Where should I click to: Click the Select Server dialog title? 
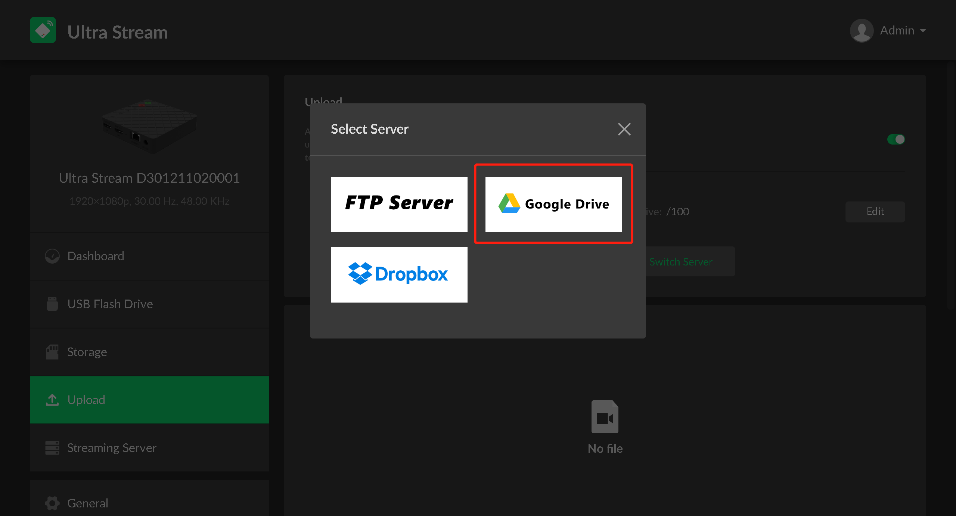coord(369,129)
